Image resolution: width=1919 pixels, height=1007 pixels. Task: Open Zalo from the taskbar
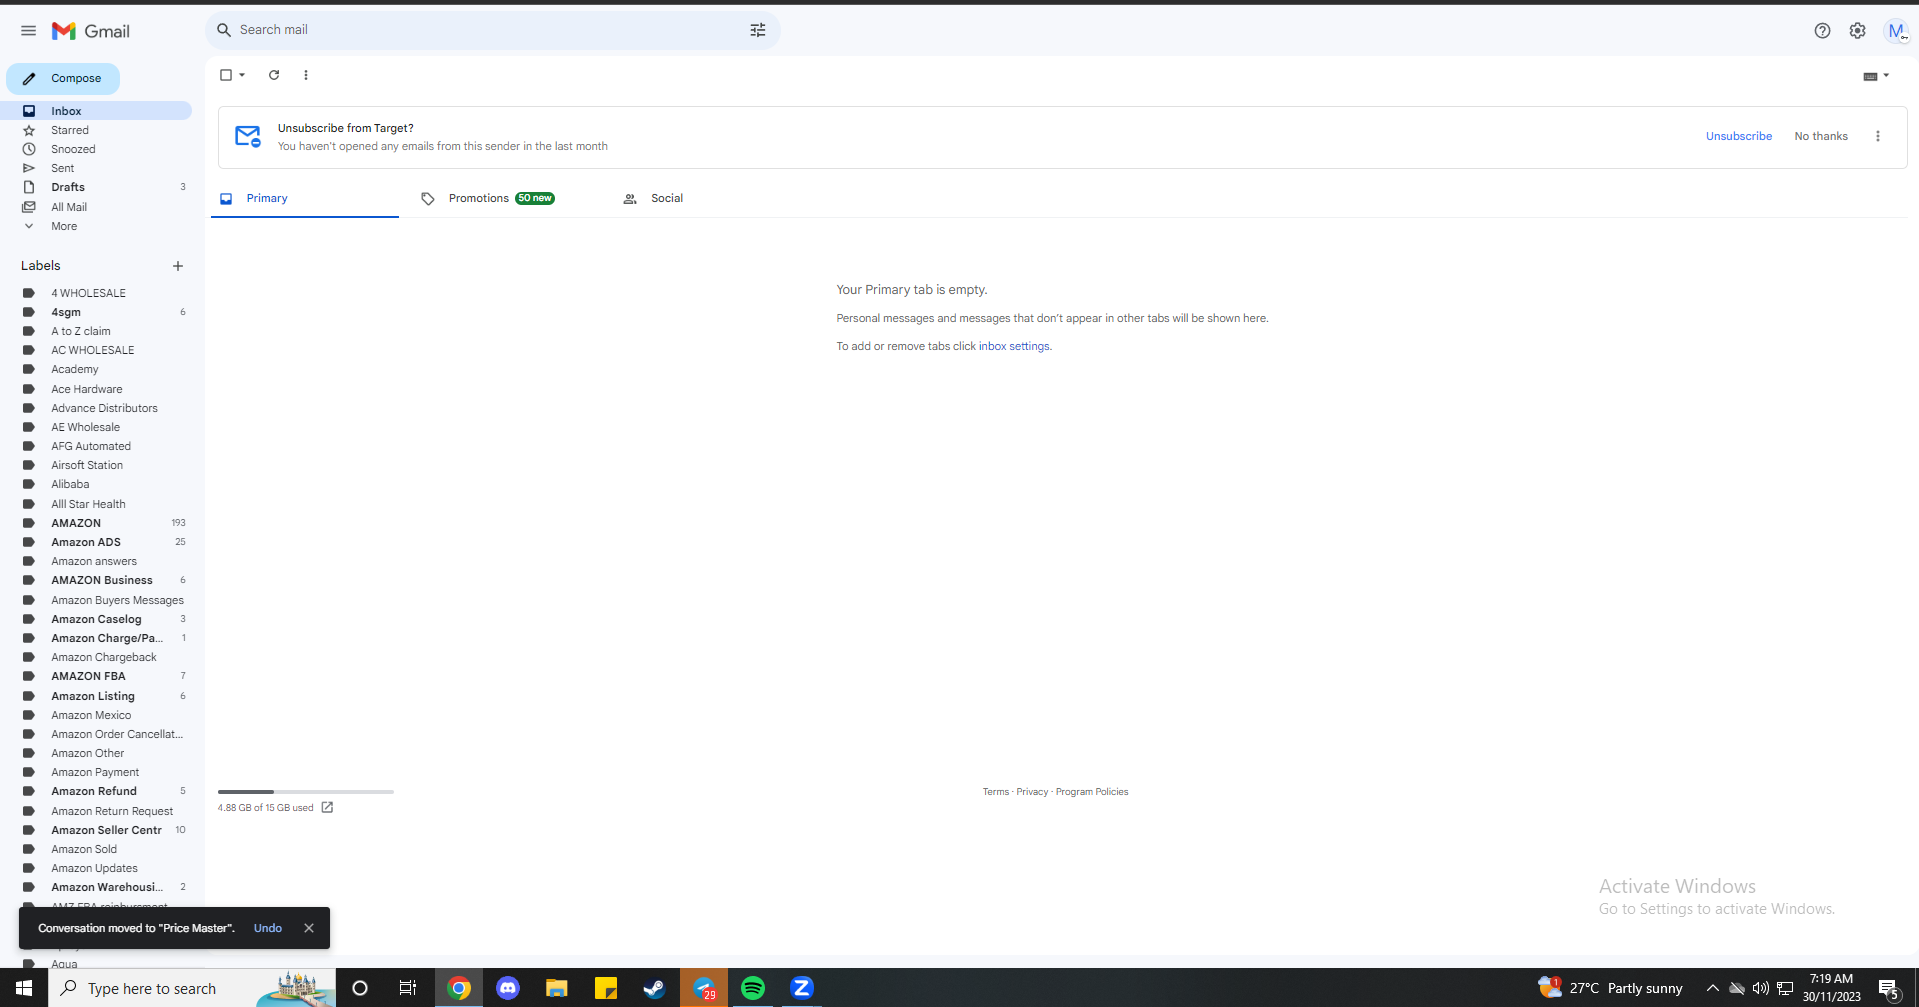point(802,988)
